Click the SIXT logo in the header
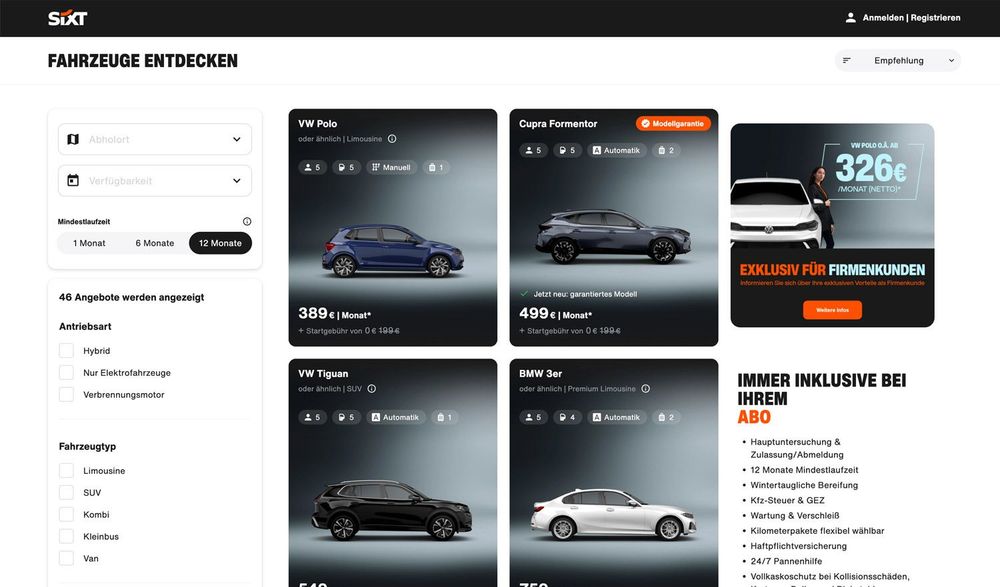This screenshot has width=1000, height=587. pyautogui.click(x=68, y=18)
